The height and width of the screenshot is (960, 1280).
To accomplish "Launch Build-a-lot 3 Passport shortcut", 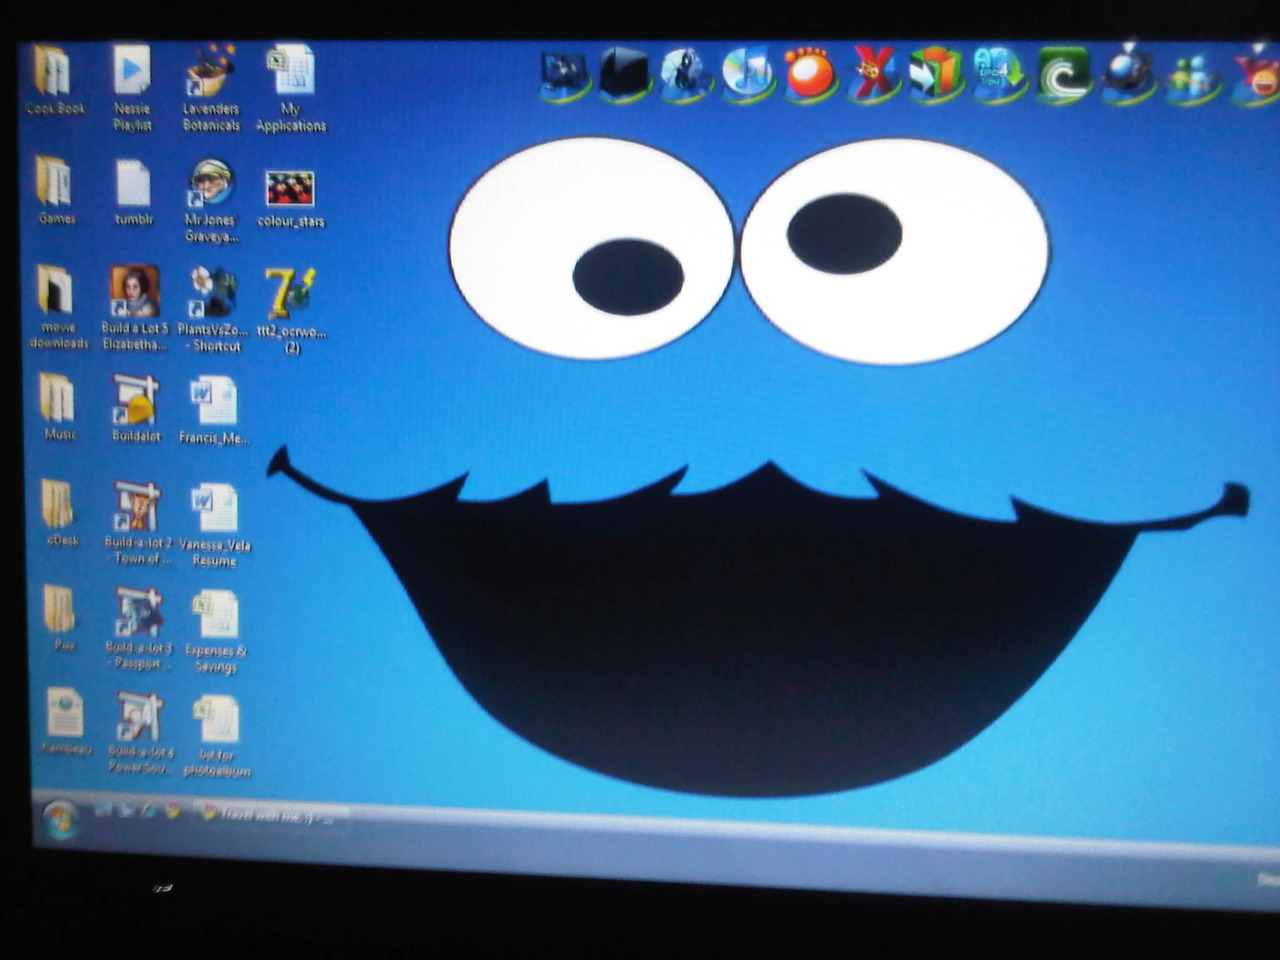I will click(x=139, y=628).
